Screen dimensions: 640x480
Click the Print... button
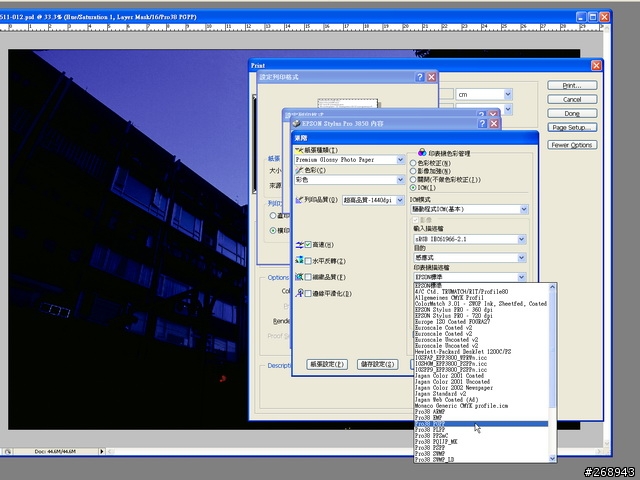pyautogui.click(x=572, y=85)
